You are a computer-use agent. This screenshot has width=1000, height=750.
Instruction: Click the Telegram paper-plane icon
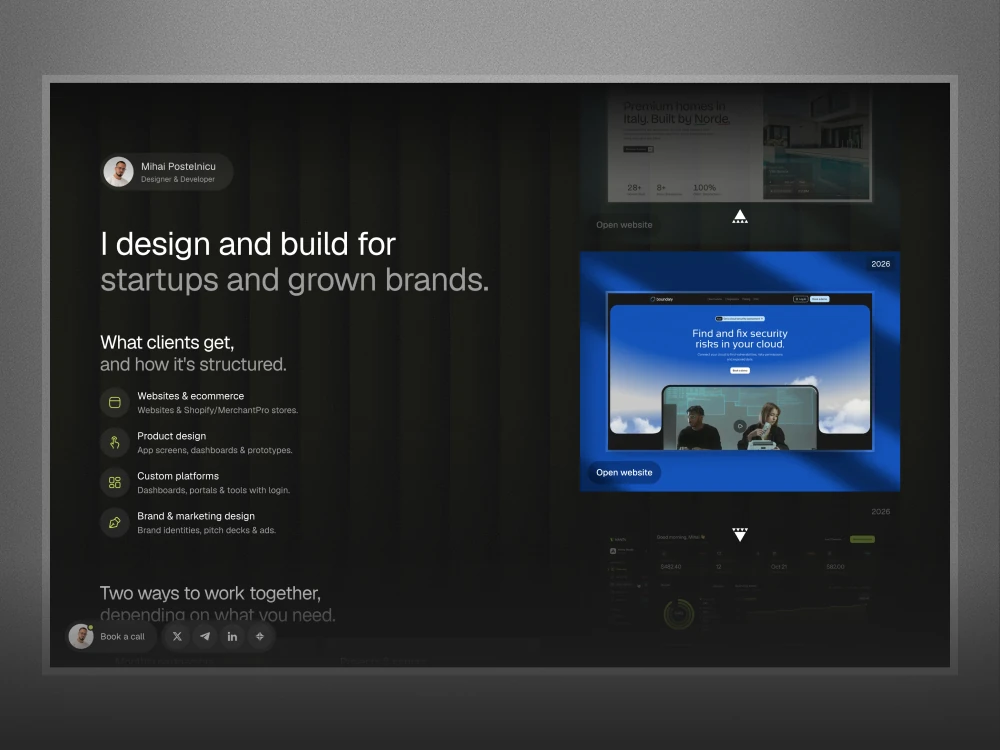pos(205,636)
